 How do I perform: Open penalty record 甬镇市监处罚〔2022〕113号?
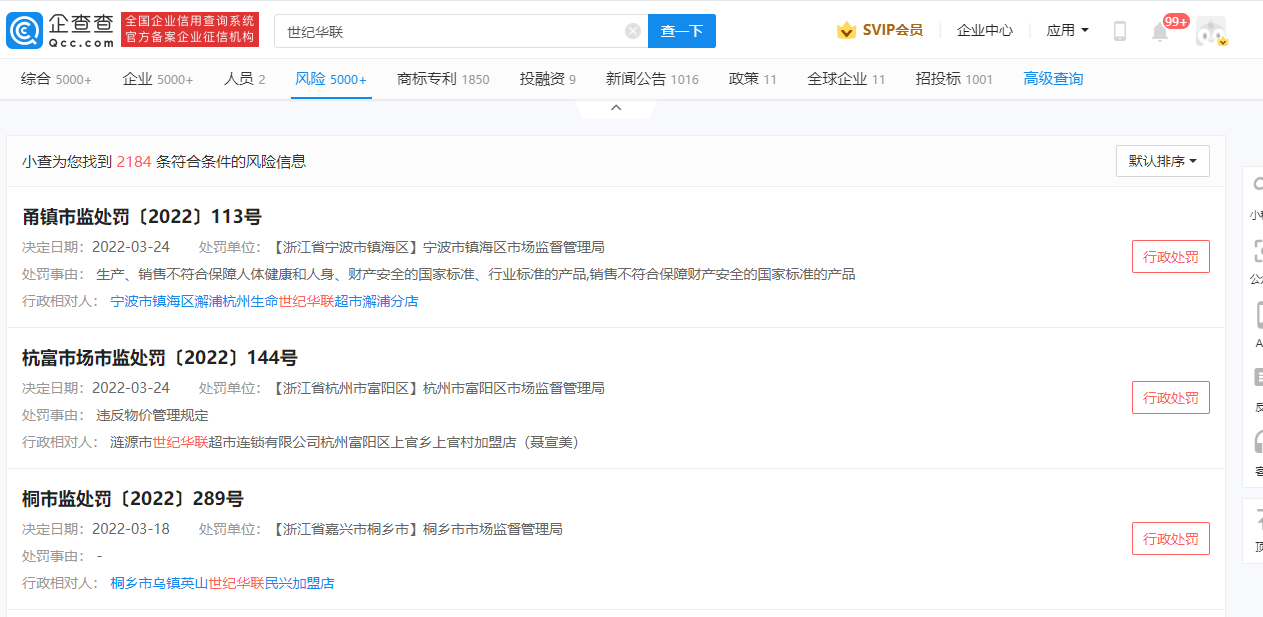tap(142, 217)
